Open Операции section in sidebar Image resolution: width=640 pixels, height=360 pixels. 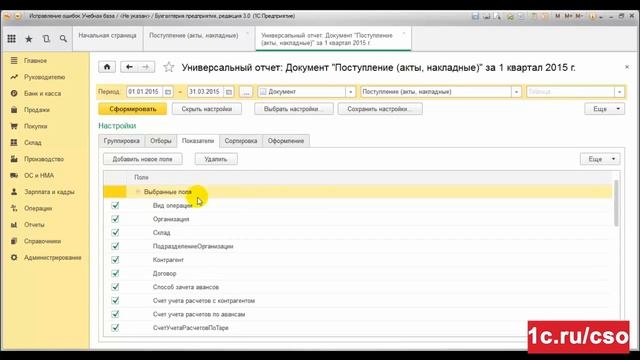click(38, 208)
